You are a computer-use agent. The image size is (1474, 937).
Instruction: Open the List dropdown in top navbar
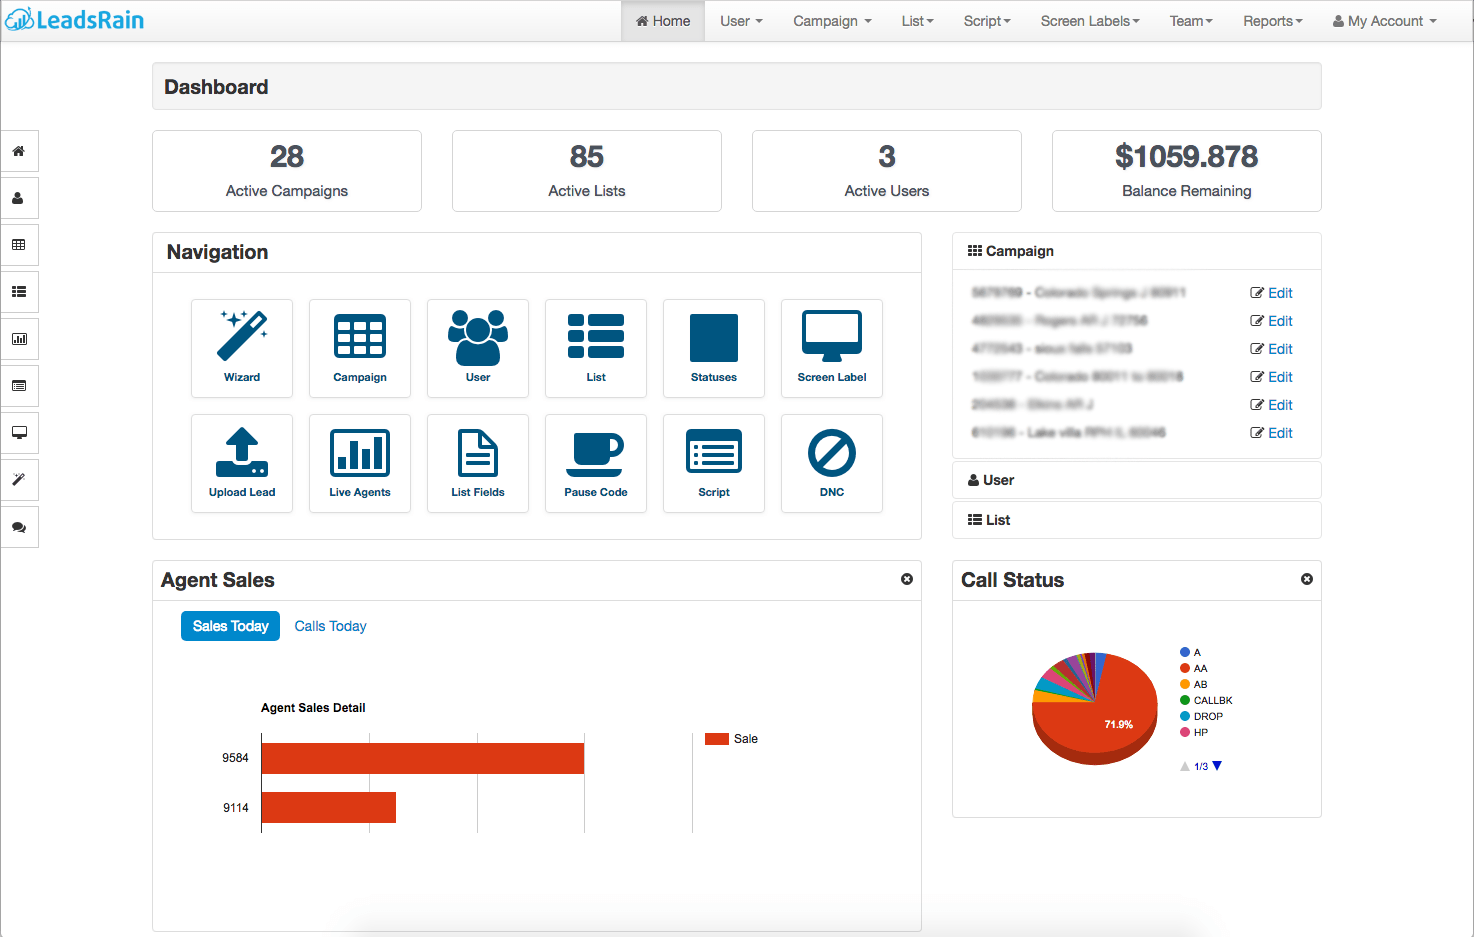(x=917, y=21)
